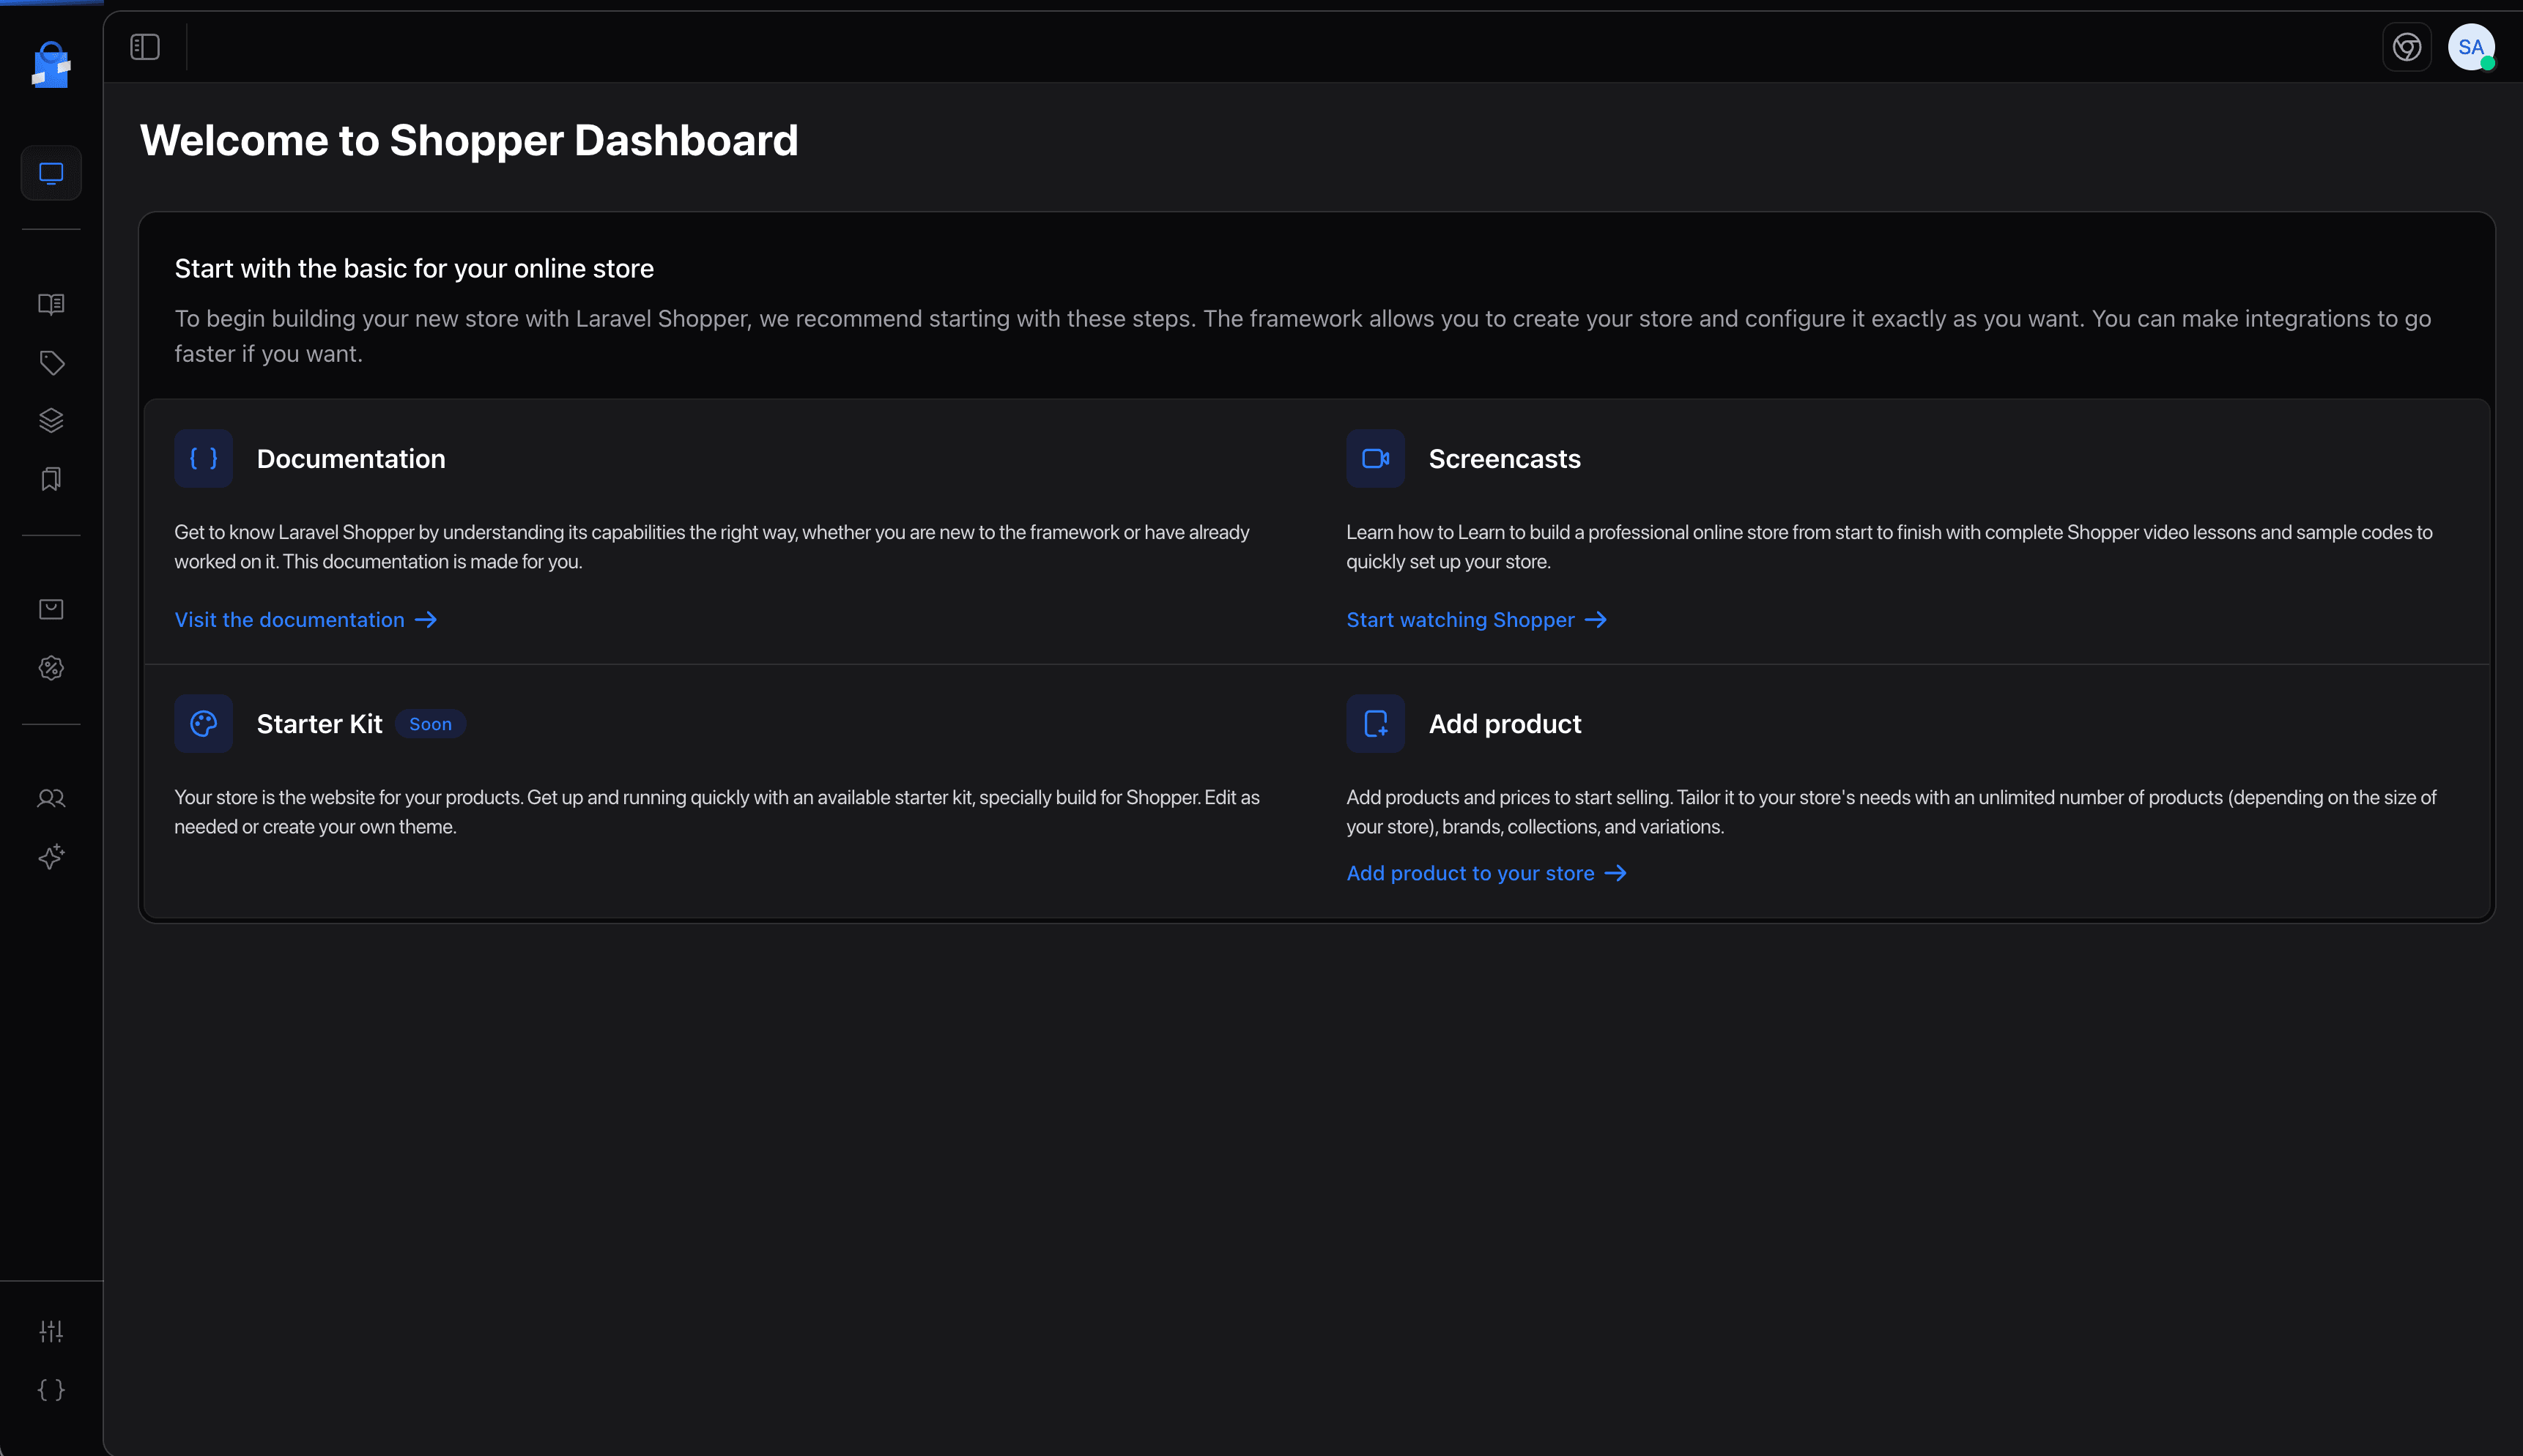Click the curly braces icon at sidebar bottom
Screen dimensions: 2523x1456
[x=50, y=1389]
